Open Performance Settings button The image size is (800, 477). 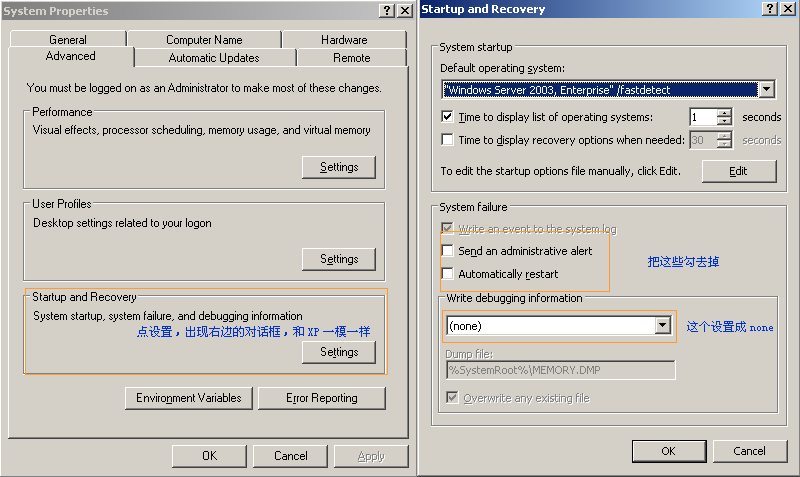click(338, 167)
